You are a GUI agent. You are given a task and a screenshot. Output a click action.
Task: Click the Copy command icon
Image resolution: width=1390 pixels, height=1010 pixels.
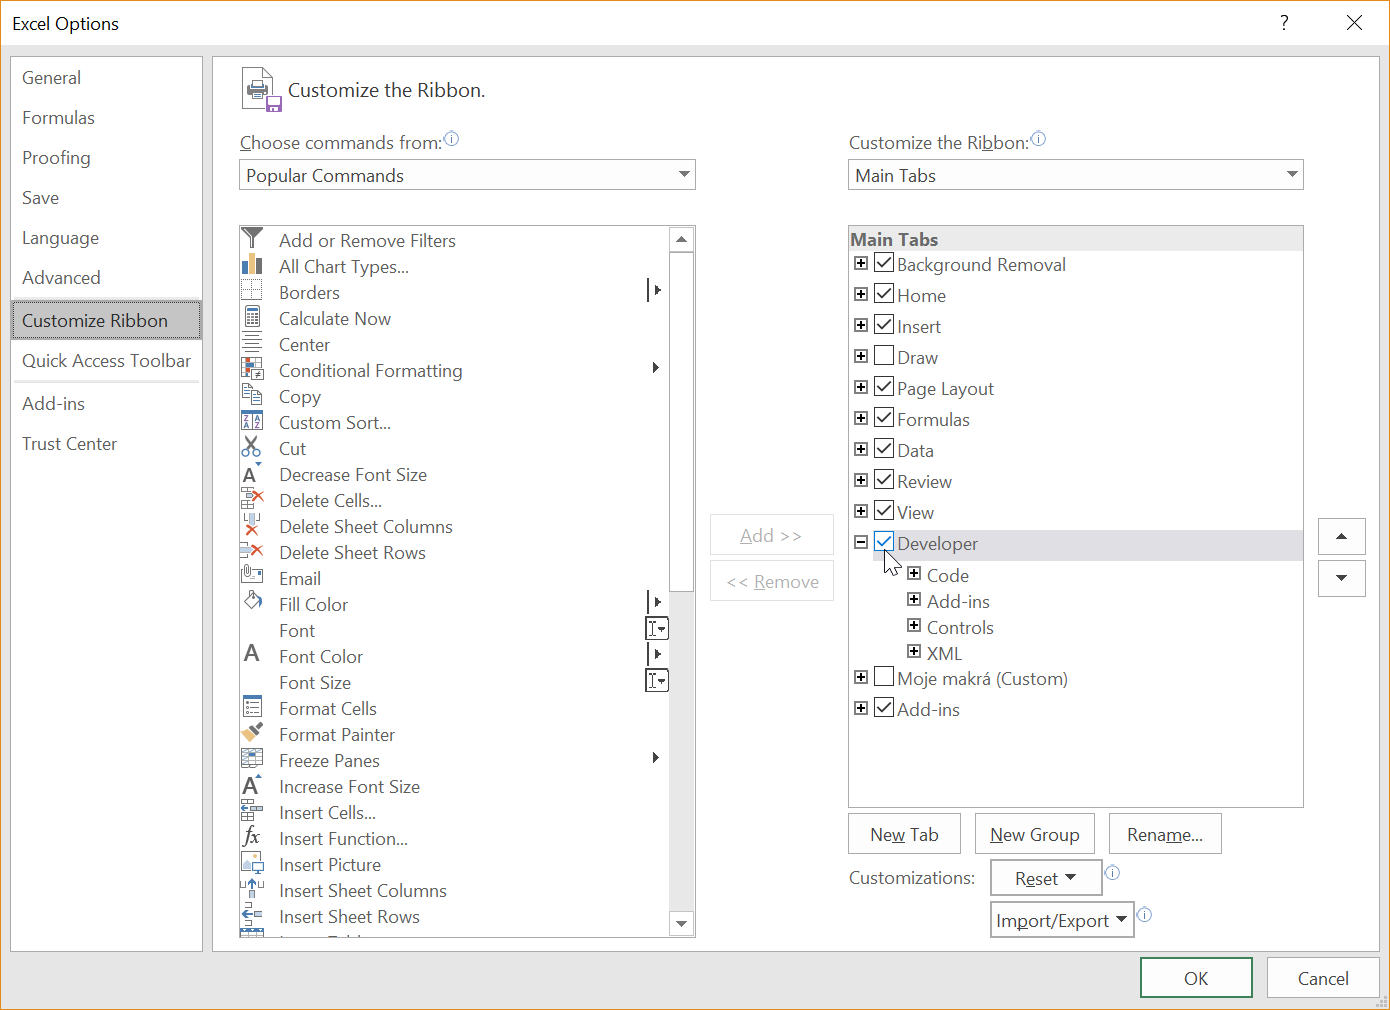[x=252, y=395]
